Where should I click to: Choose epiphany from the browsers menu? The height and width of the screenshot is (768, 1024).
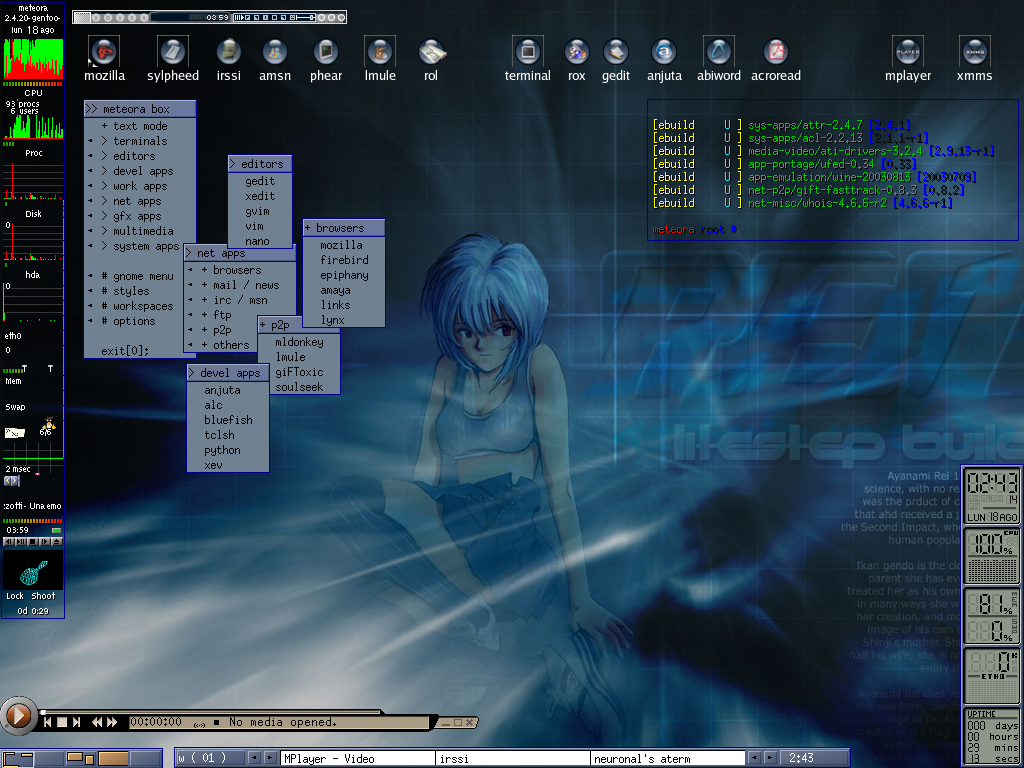[x=344, y=275]
